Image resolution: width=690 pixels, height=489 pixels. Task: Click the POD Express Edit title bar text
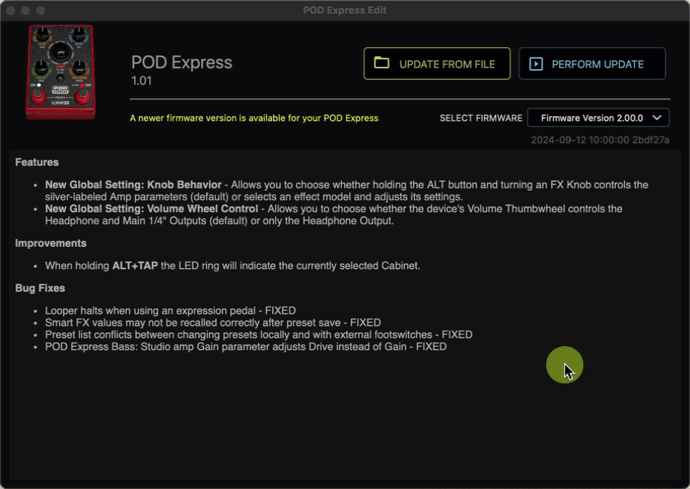(345, 10)
